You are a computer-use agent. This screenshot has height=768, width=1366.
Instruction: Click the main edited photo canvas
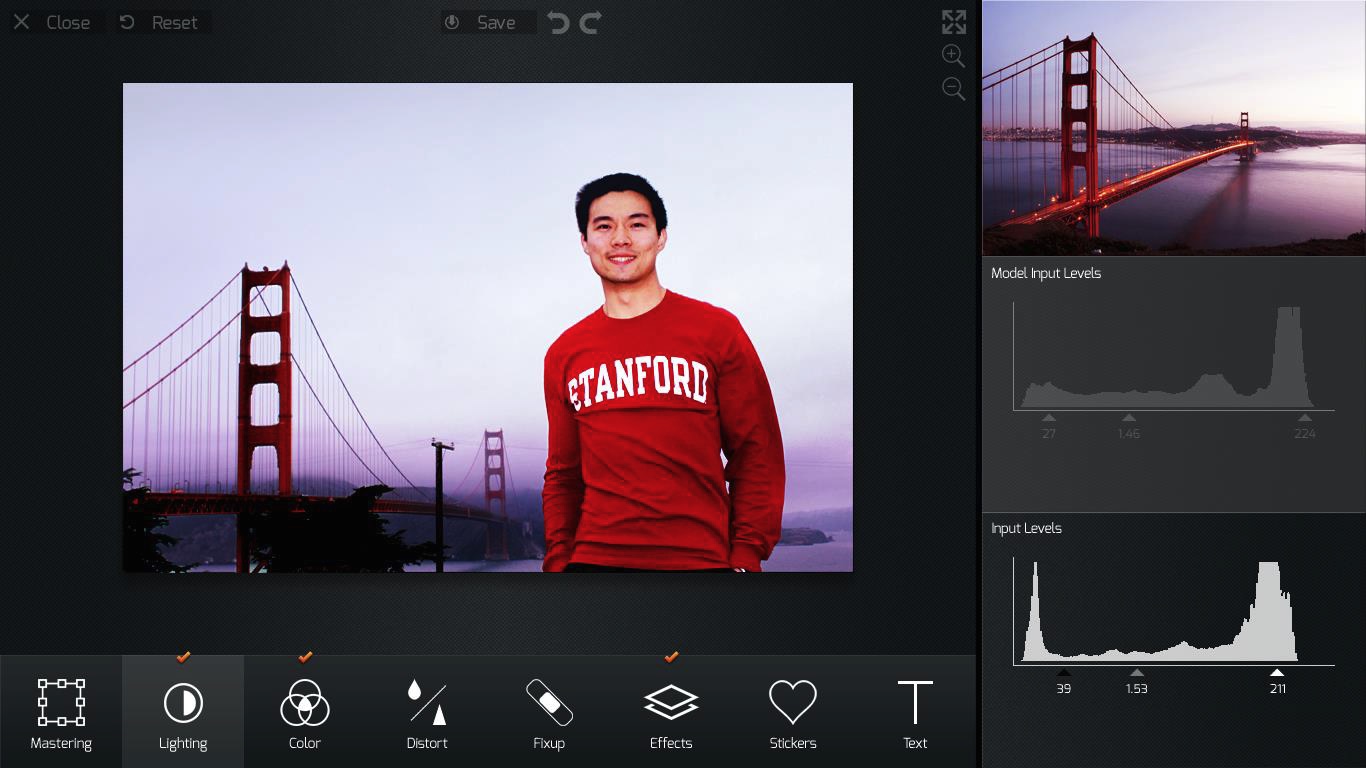[488, 327]
